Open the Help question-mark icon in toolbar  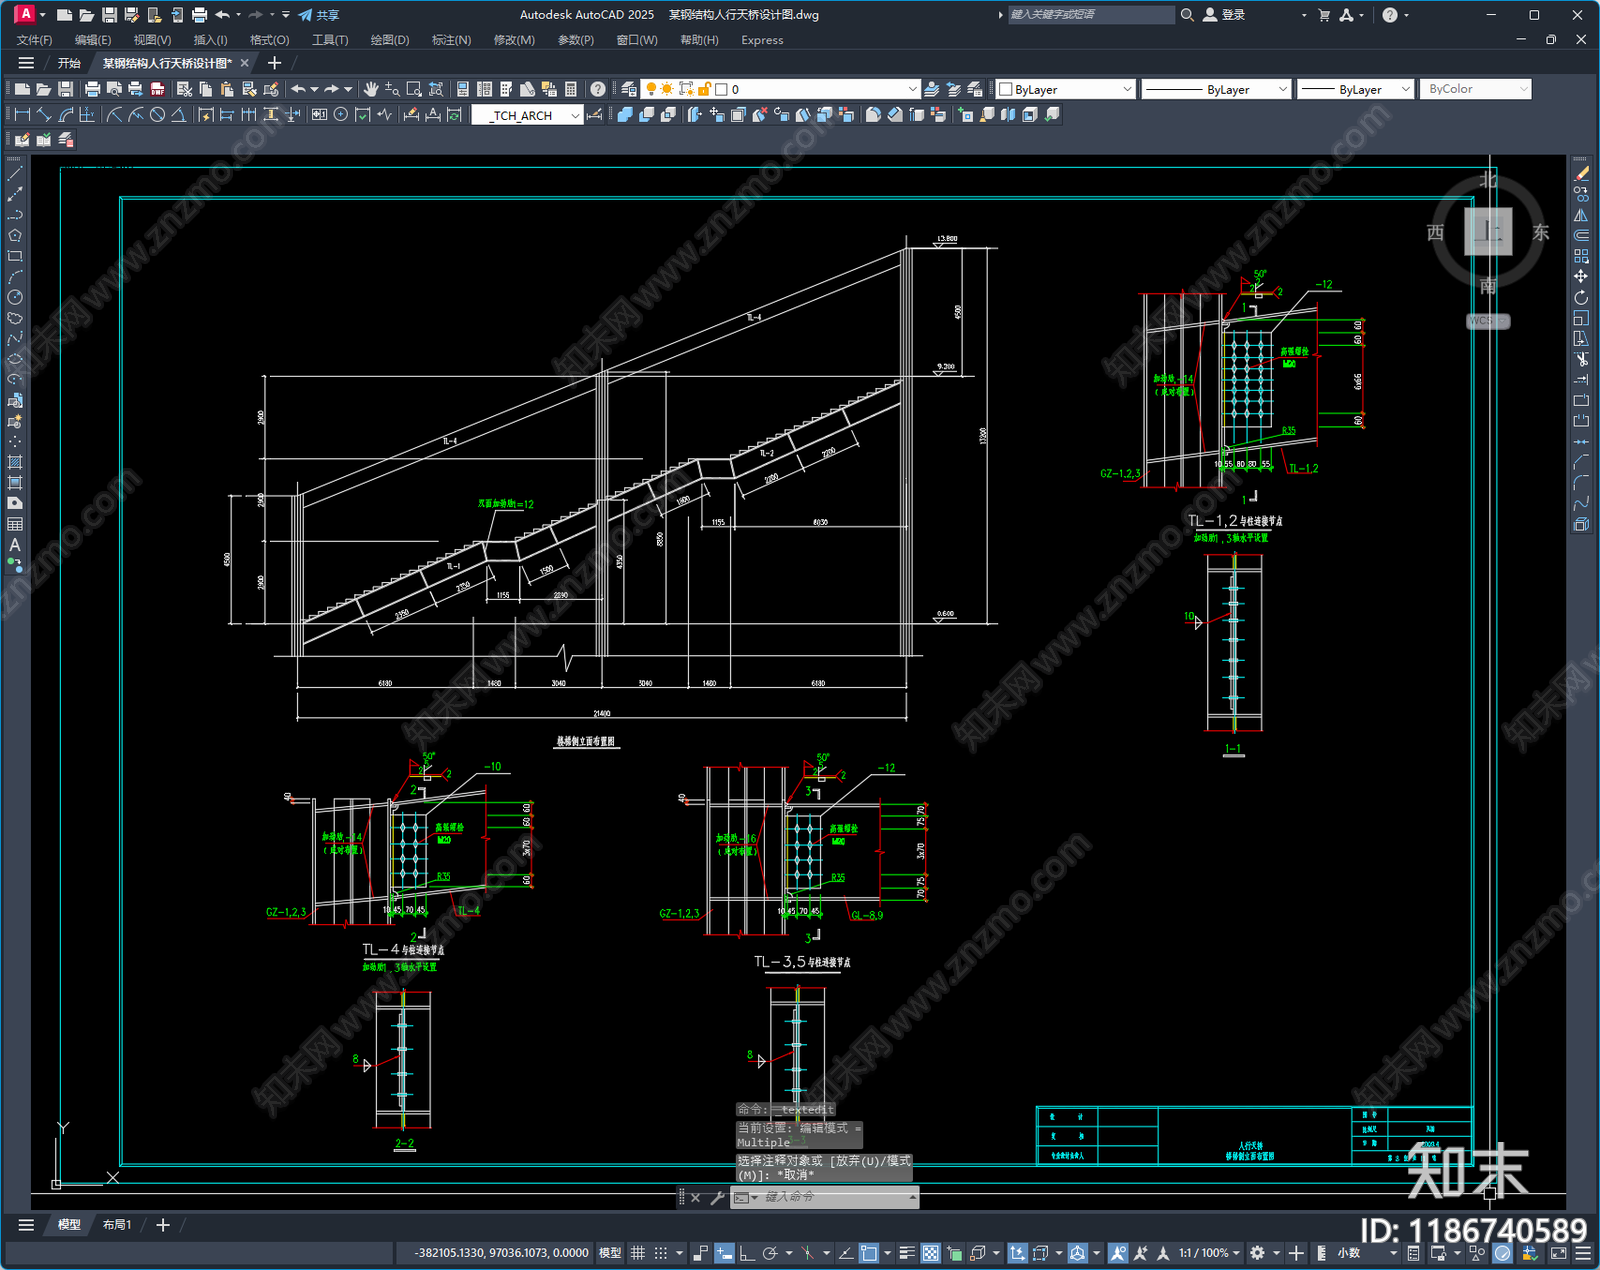click(x=598, y=89)
